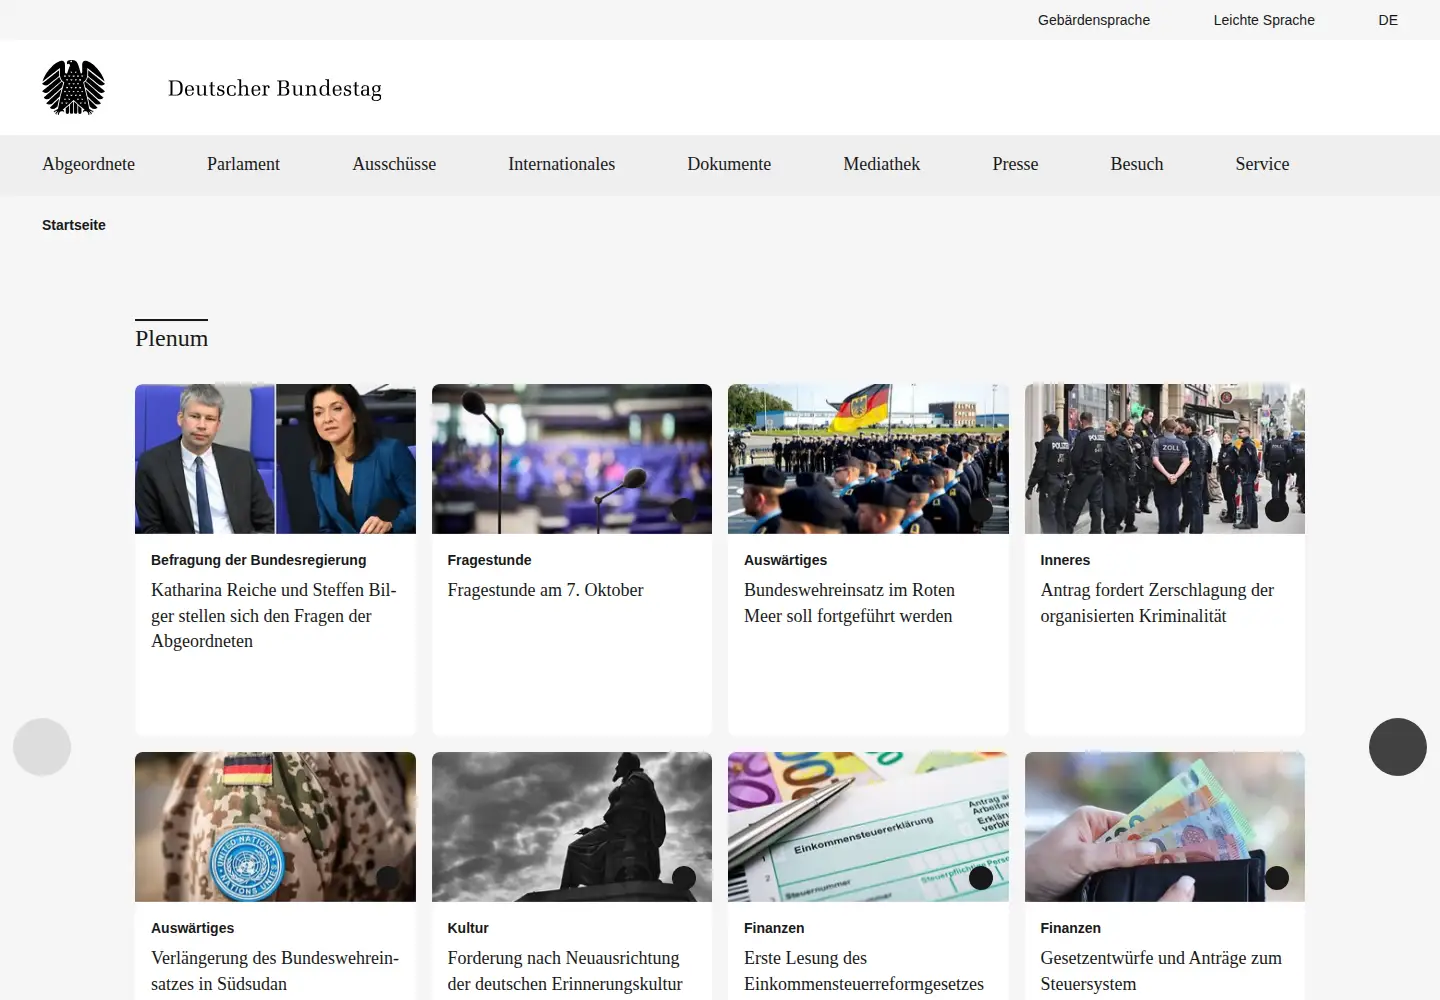Click the politicians photo thumbnail
Screen dimensions: 1440x1000
coord(275,459)
